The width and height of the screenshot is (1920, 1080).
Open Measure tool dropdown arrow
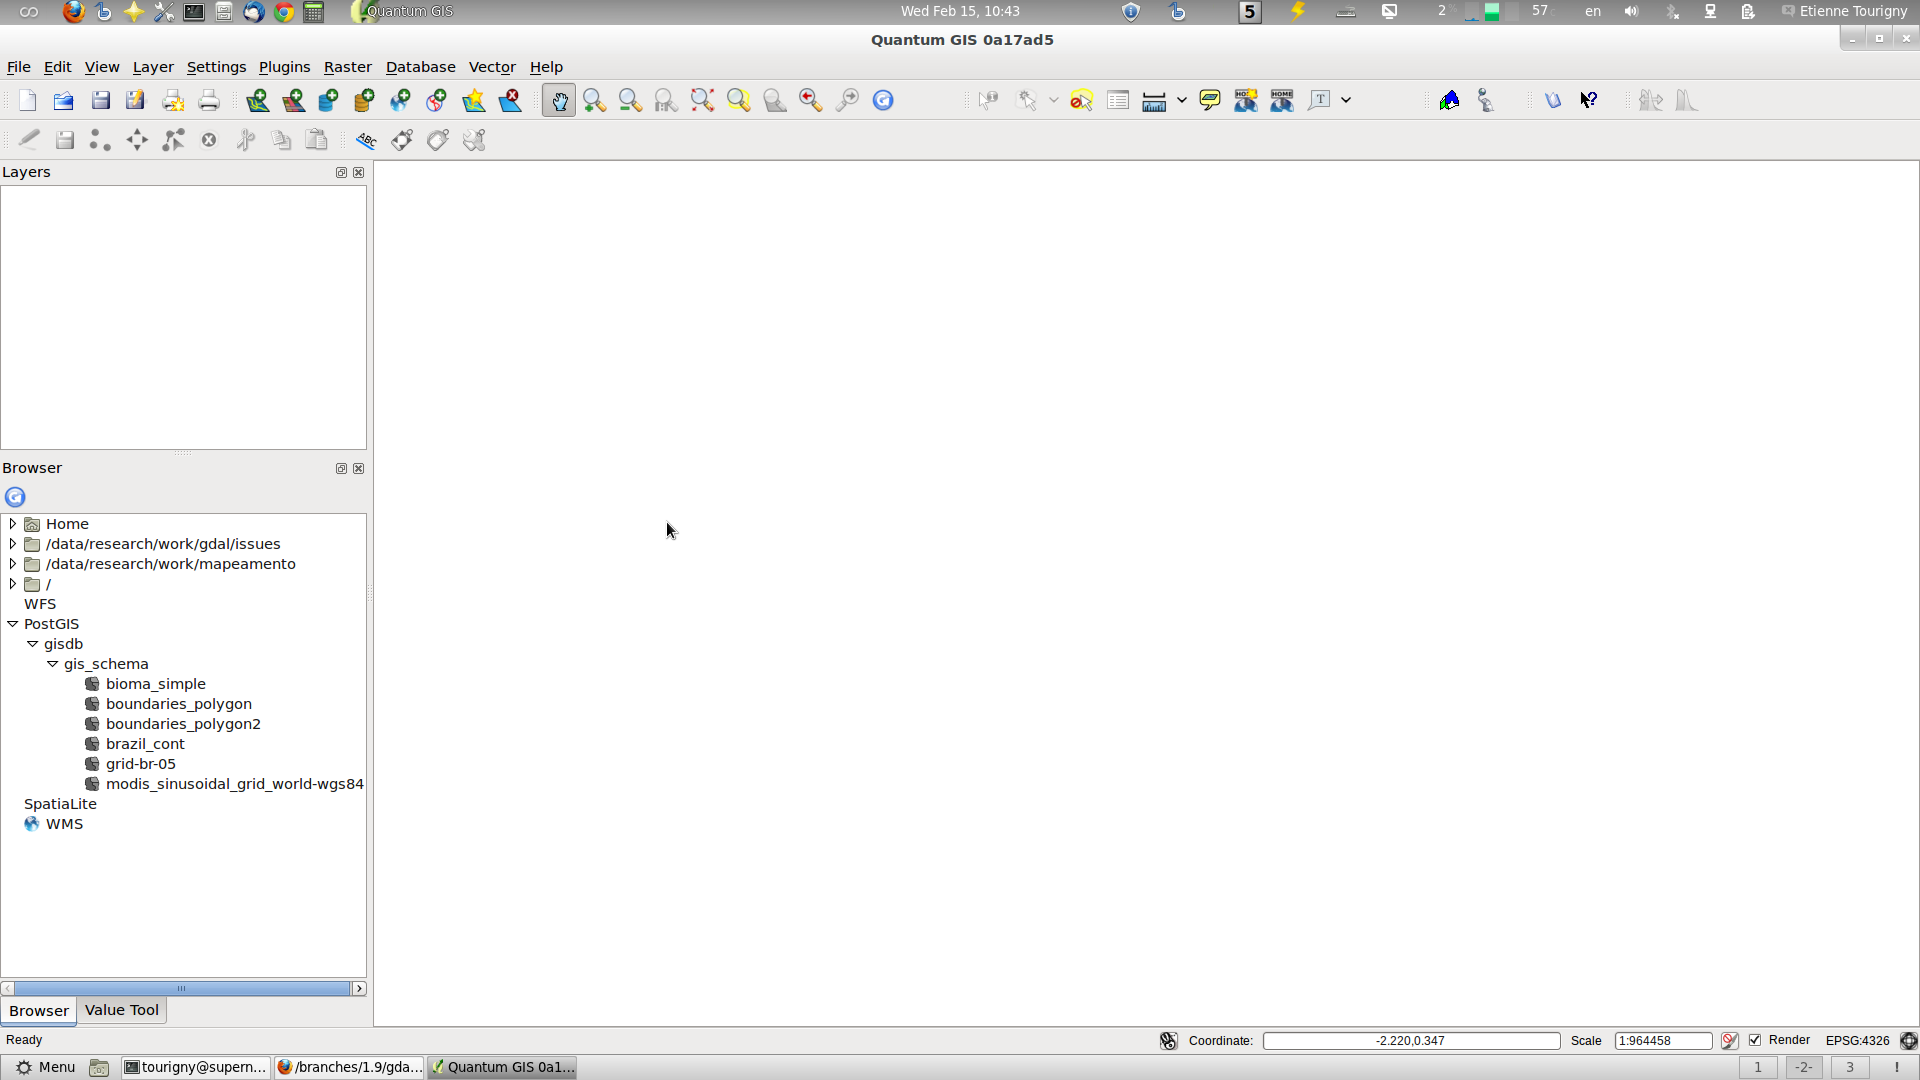(x=1182, y=100)
